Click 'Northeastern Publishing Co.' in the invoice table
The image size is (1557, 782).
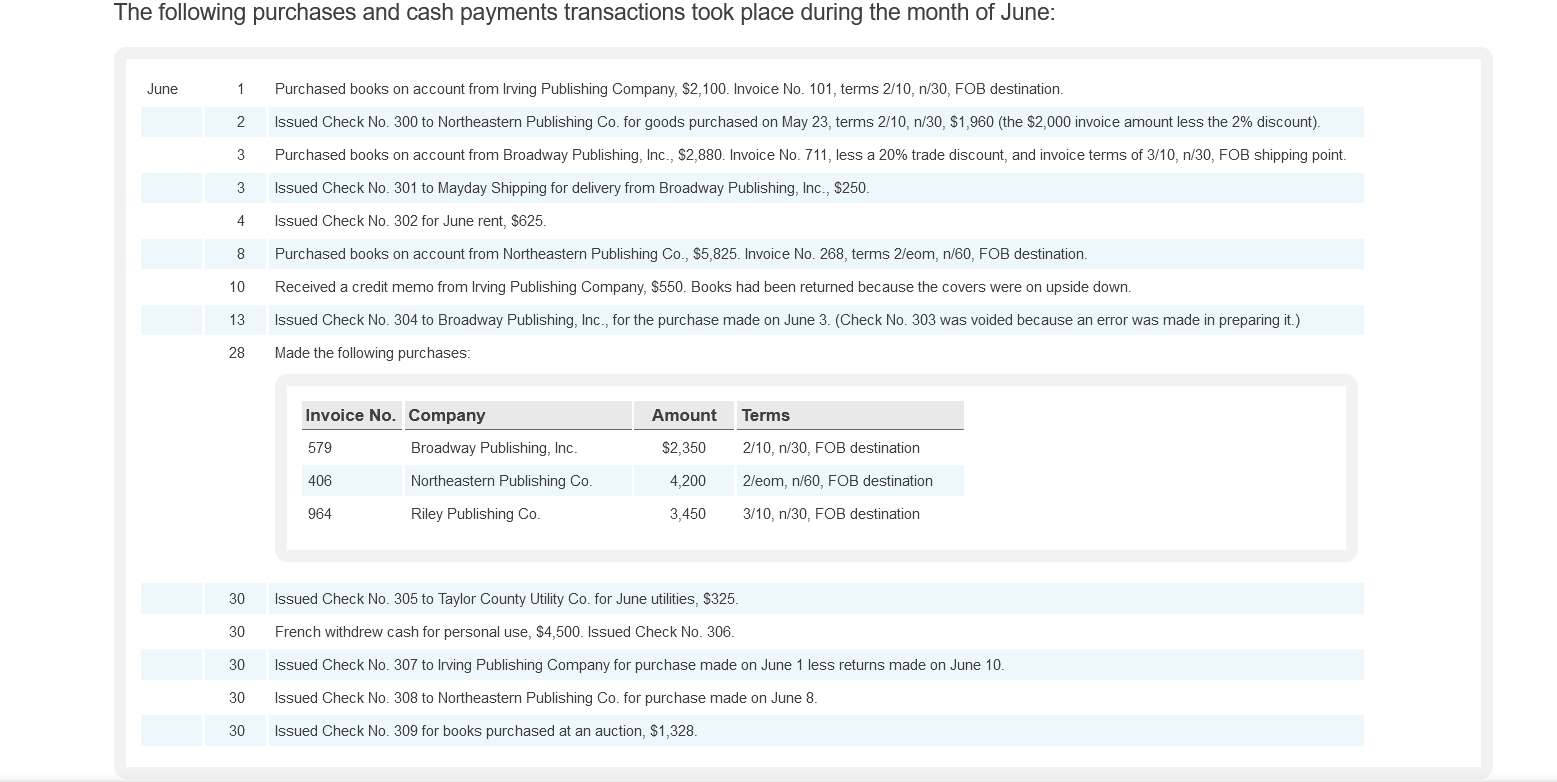(x=501, y=481)
